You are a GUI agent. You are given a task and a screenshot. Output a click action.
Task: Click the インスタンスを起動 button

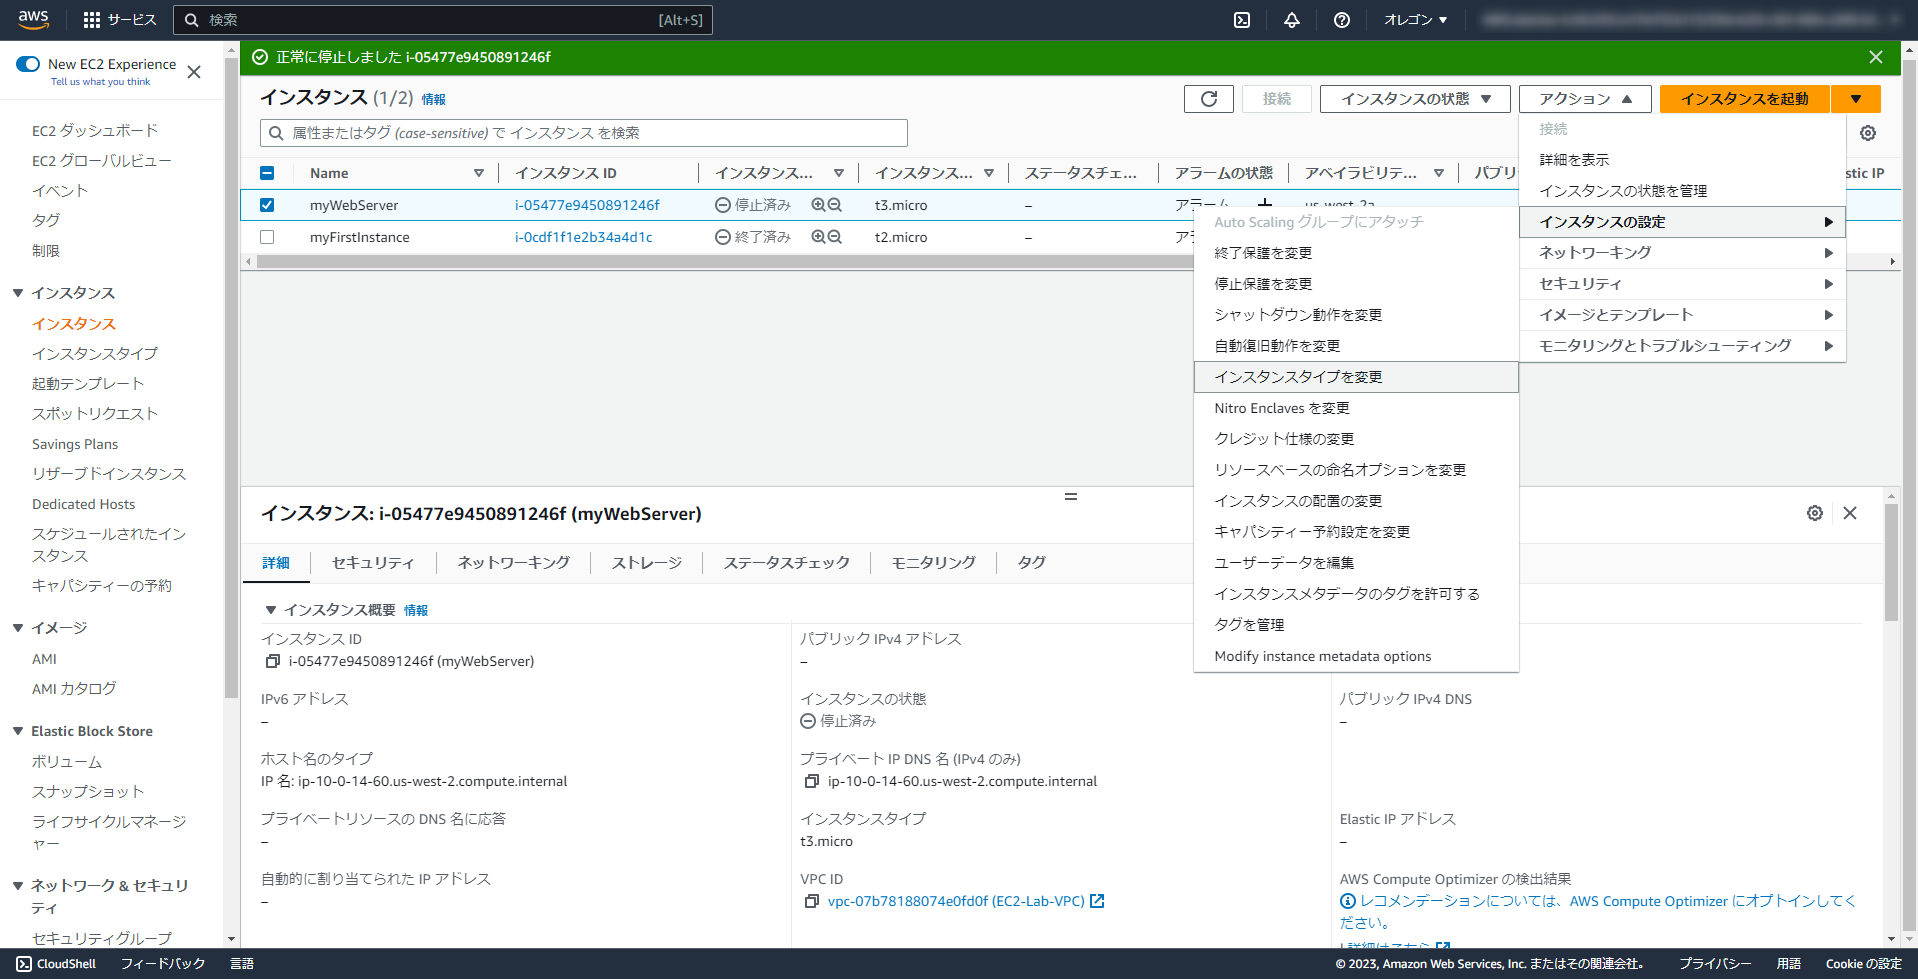(1744, 98)
